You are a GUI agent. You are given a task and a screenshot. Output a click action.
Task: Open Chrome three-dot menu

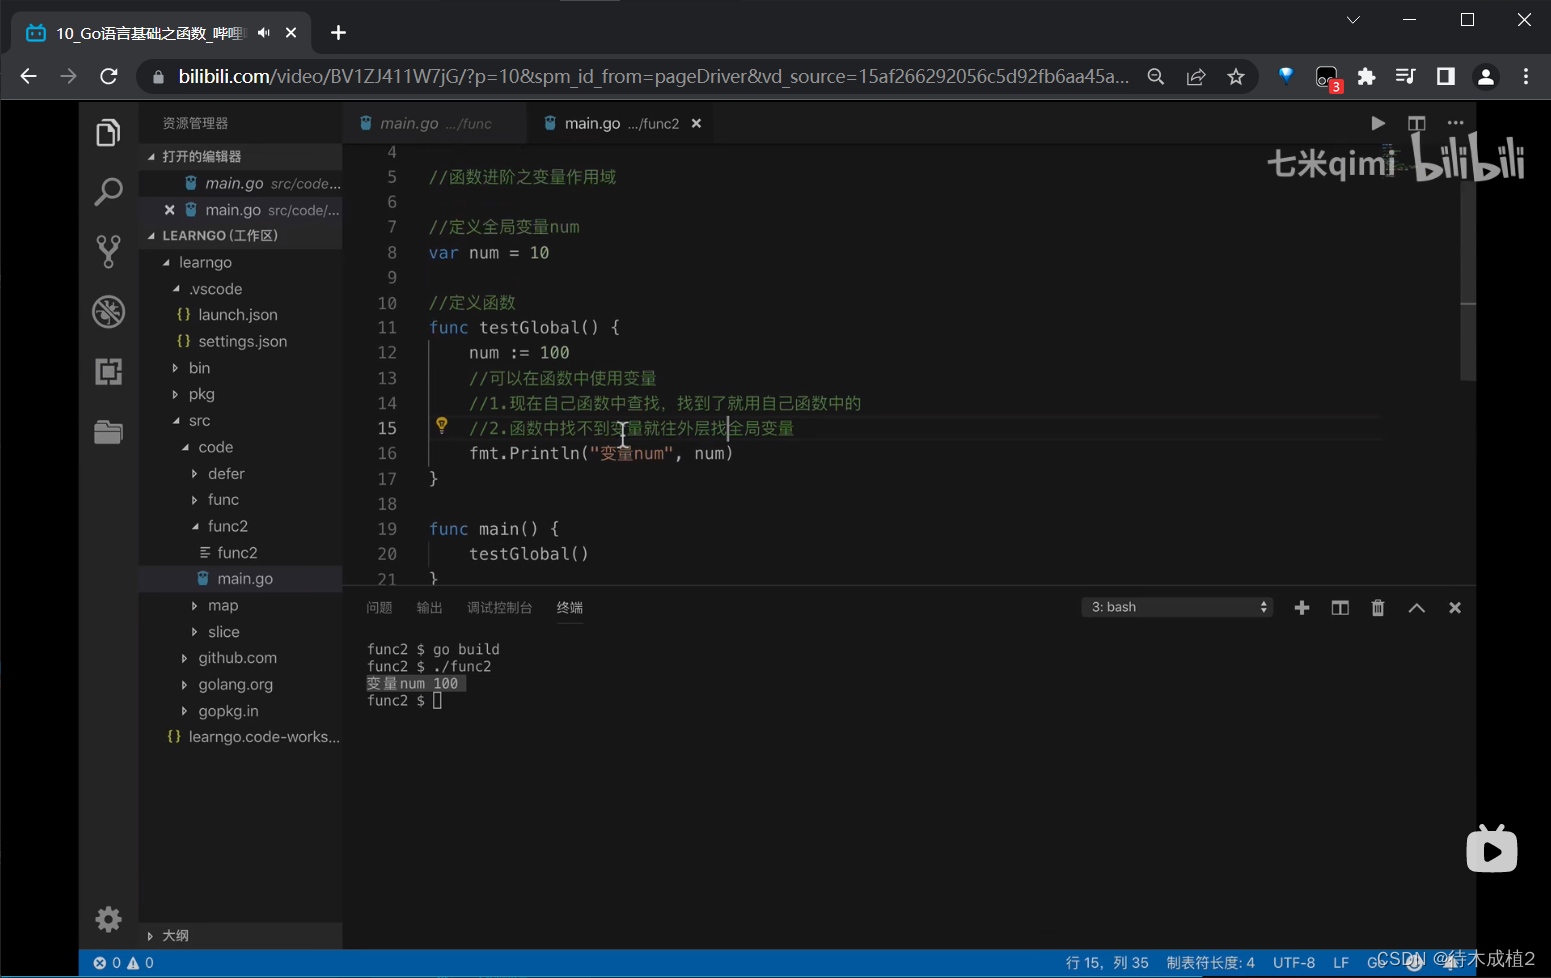(1526, 77)
